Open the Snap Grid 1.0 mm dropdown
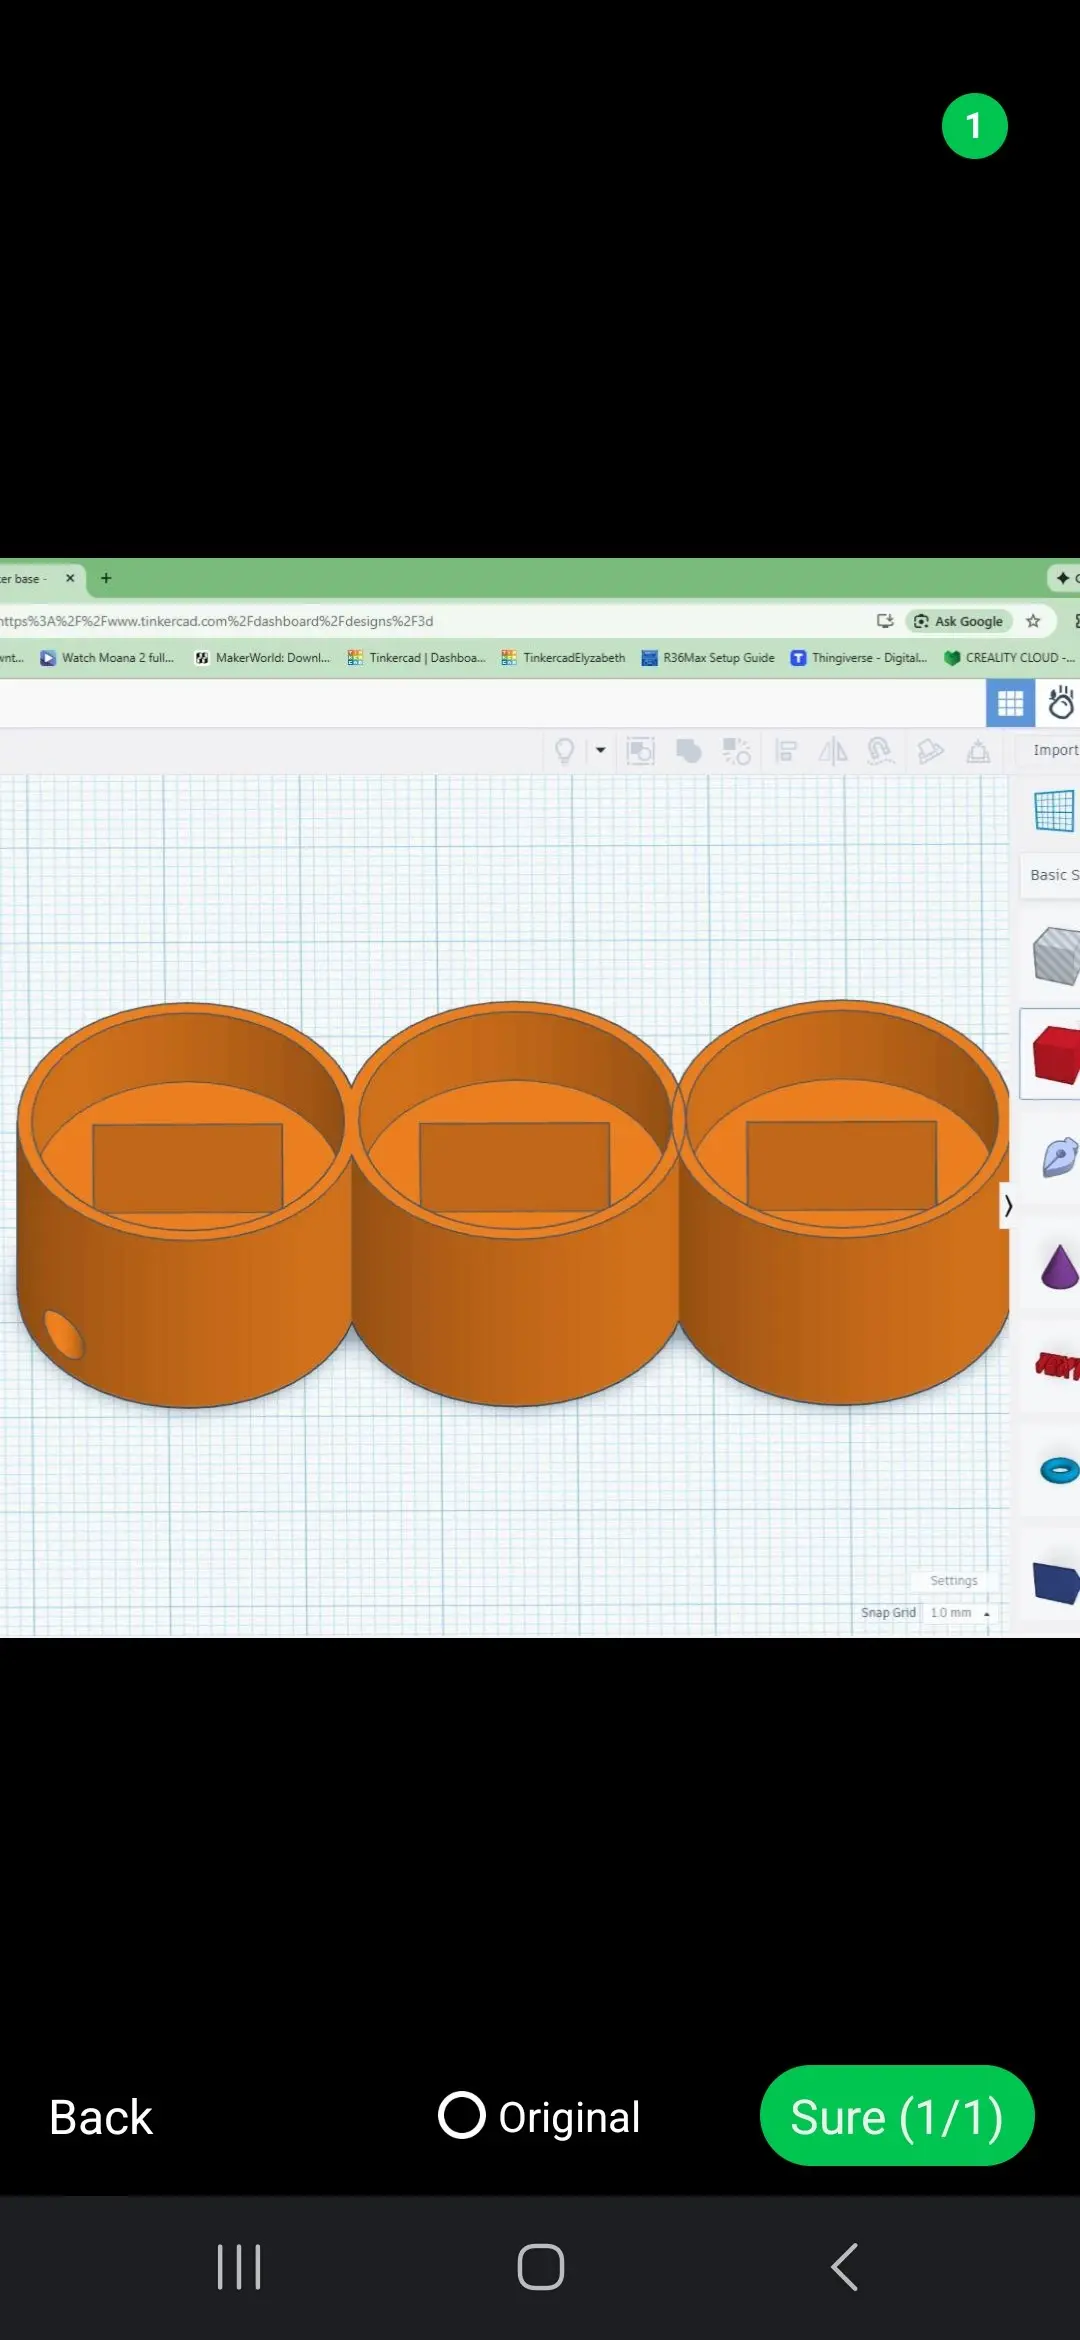 coord(960,1612)
